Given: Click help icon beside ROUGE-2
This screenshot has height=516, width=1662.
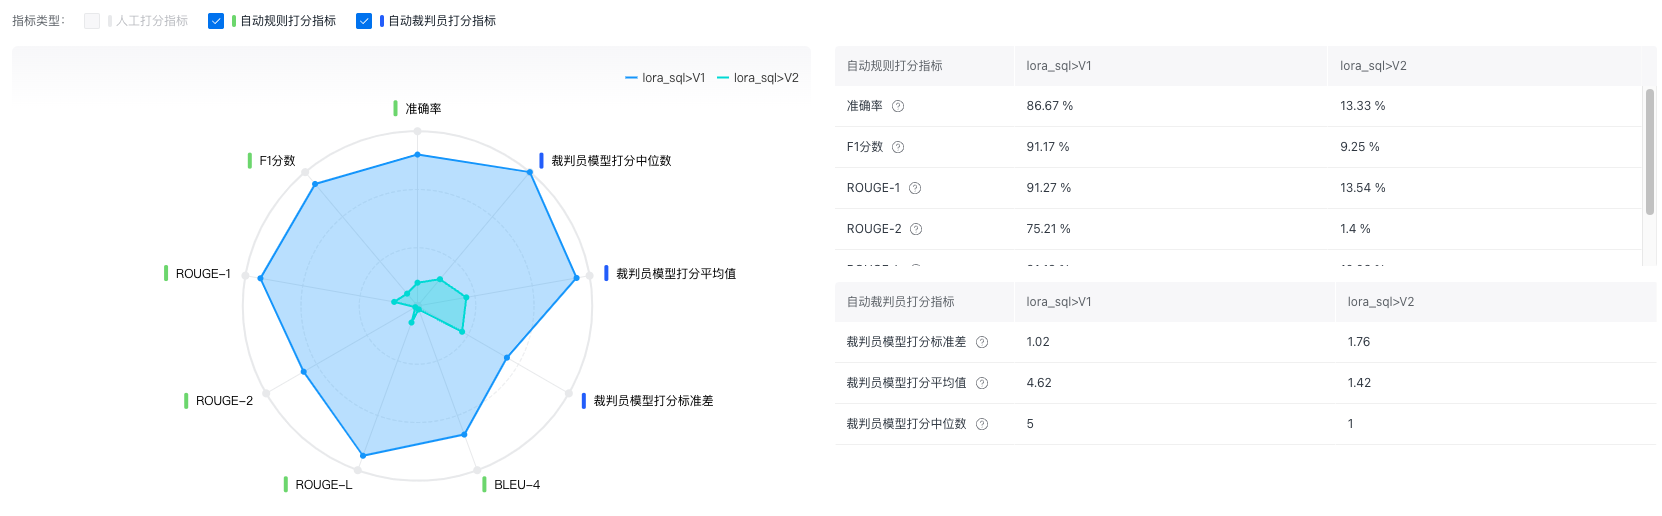Looking at the screenshot, I should pos(916,229).
